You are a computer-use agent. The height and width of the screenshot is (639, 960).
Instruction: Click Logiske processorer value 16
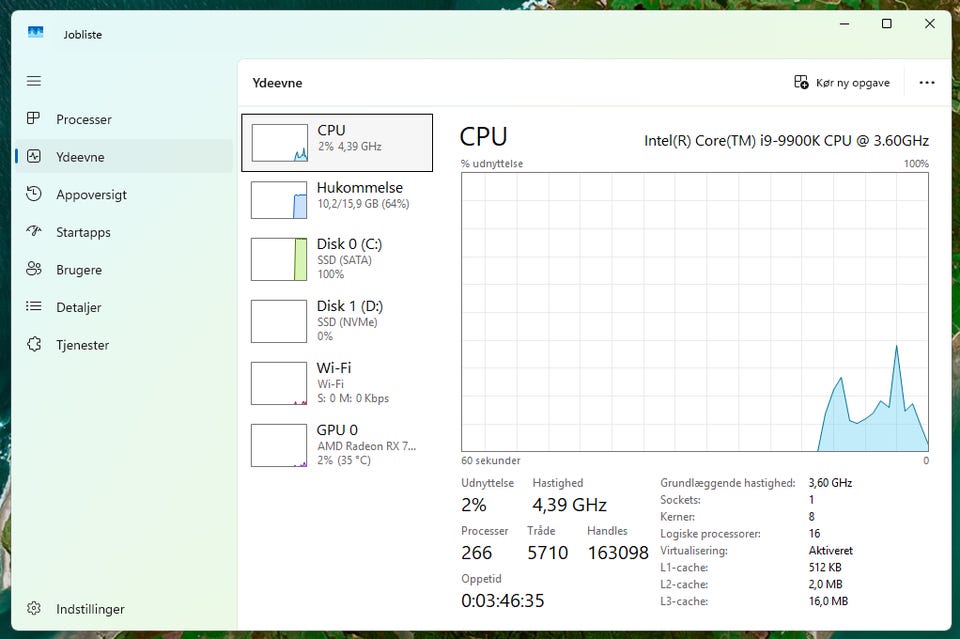coord(814,534)
